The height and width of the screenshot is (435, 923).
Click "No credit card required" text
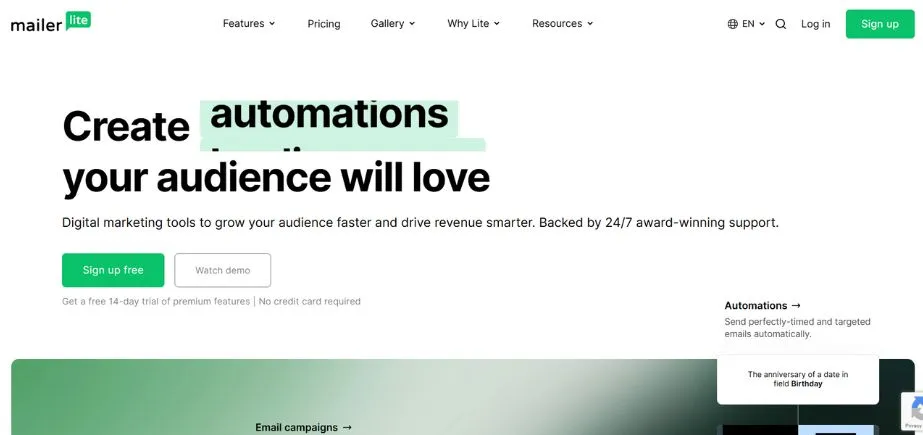click(x=310, y=301)
